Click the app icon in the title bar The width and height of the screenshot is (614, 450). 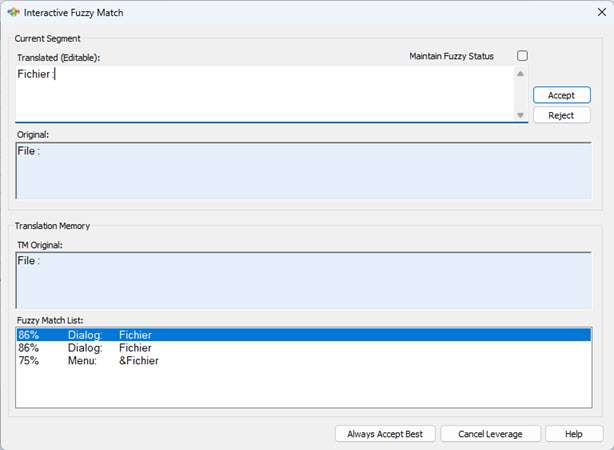click(x=13, y=12)
